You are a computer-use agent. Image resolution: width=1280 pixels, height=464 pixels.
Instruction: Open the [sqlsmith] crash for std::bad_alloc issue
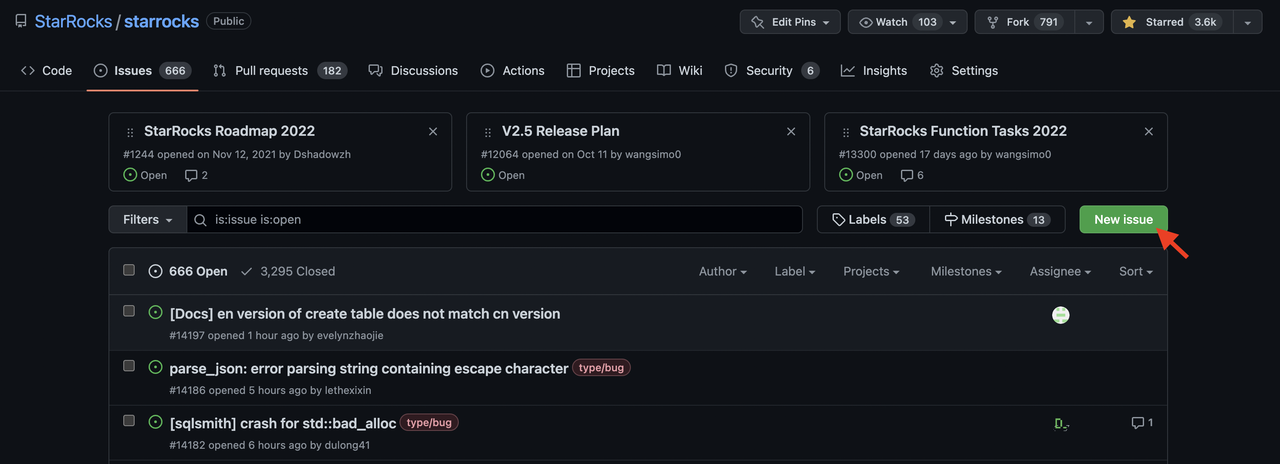[283, 423]
